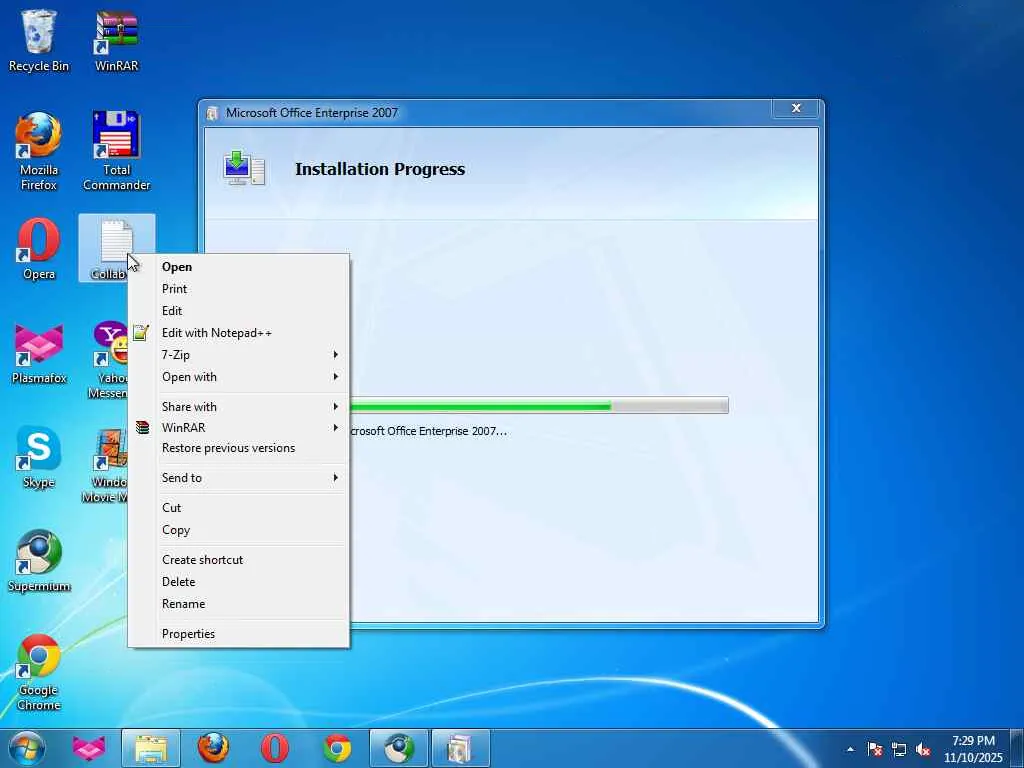
Task: Switch to Office setup taskbar button
Action: click(461, 748)
